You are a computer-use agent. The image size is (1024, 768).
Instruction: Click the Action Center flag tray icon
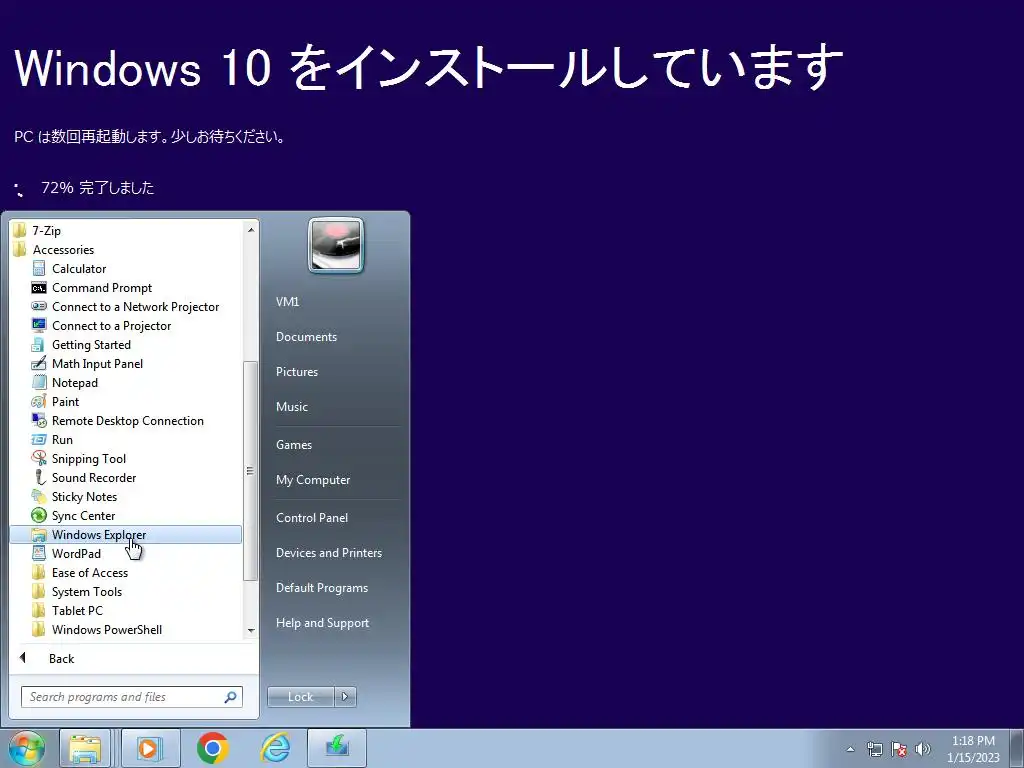[x=899, y=749]
